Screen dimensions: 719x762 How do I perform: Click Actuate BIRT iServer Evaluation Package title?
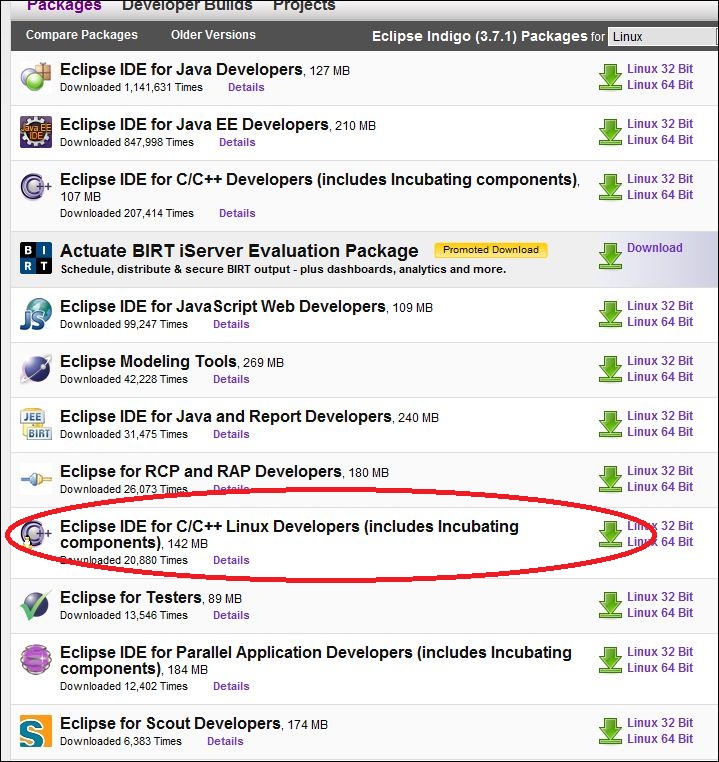click(239, 251)
